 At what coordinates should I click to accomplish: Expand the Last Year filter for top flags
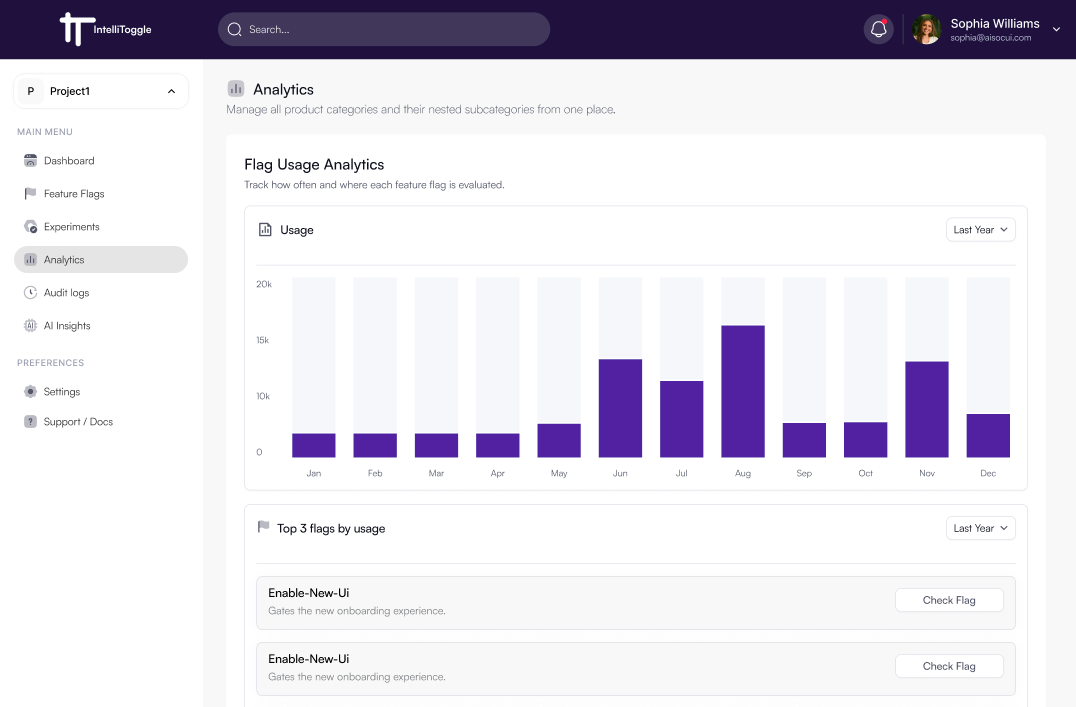click(980, 527)
